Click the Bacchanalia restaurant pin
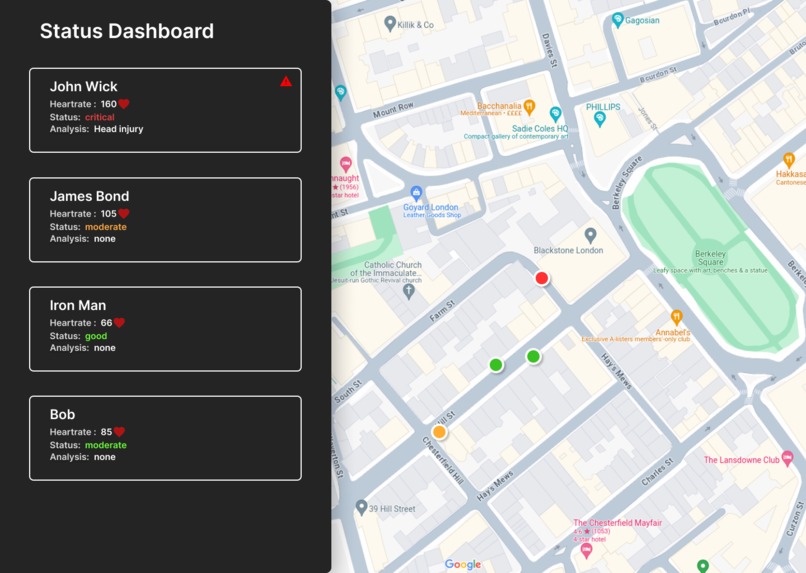 529,107
